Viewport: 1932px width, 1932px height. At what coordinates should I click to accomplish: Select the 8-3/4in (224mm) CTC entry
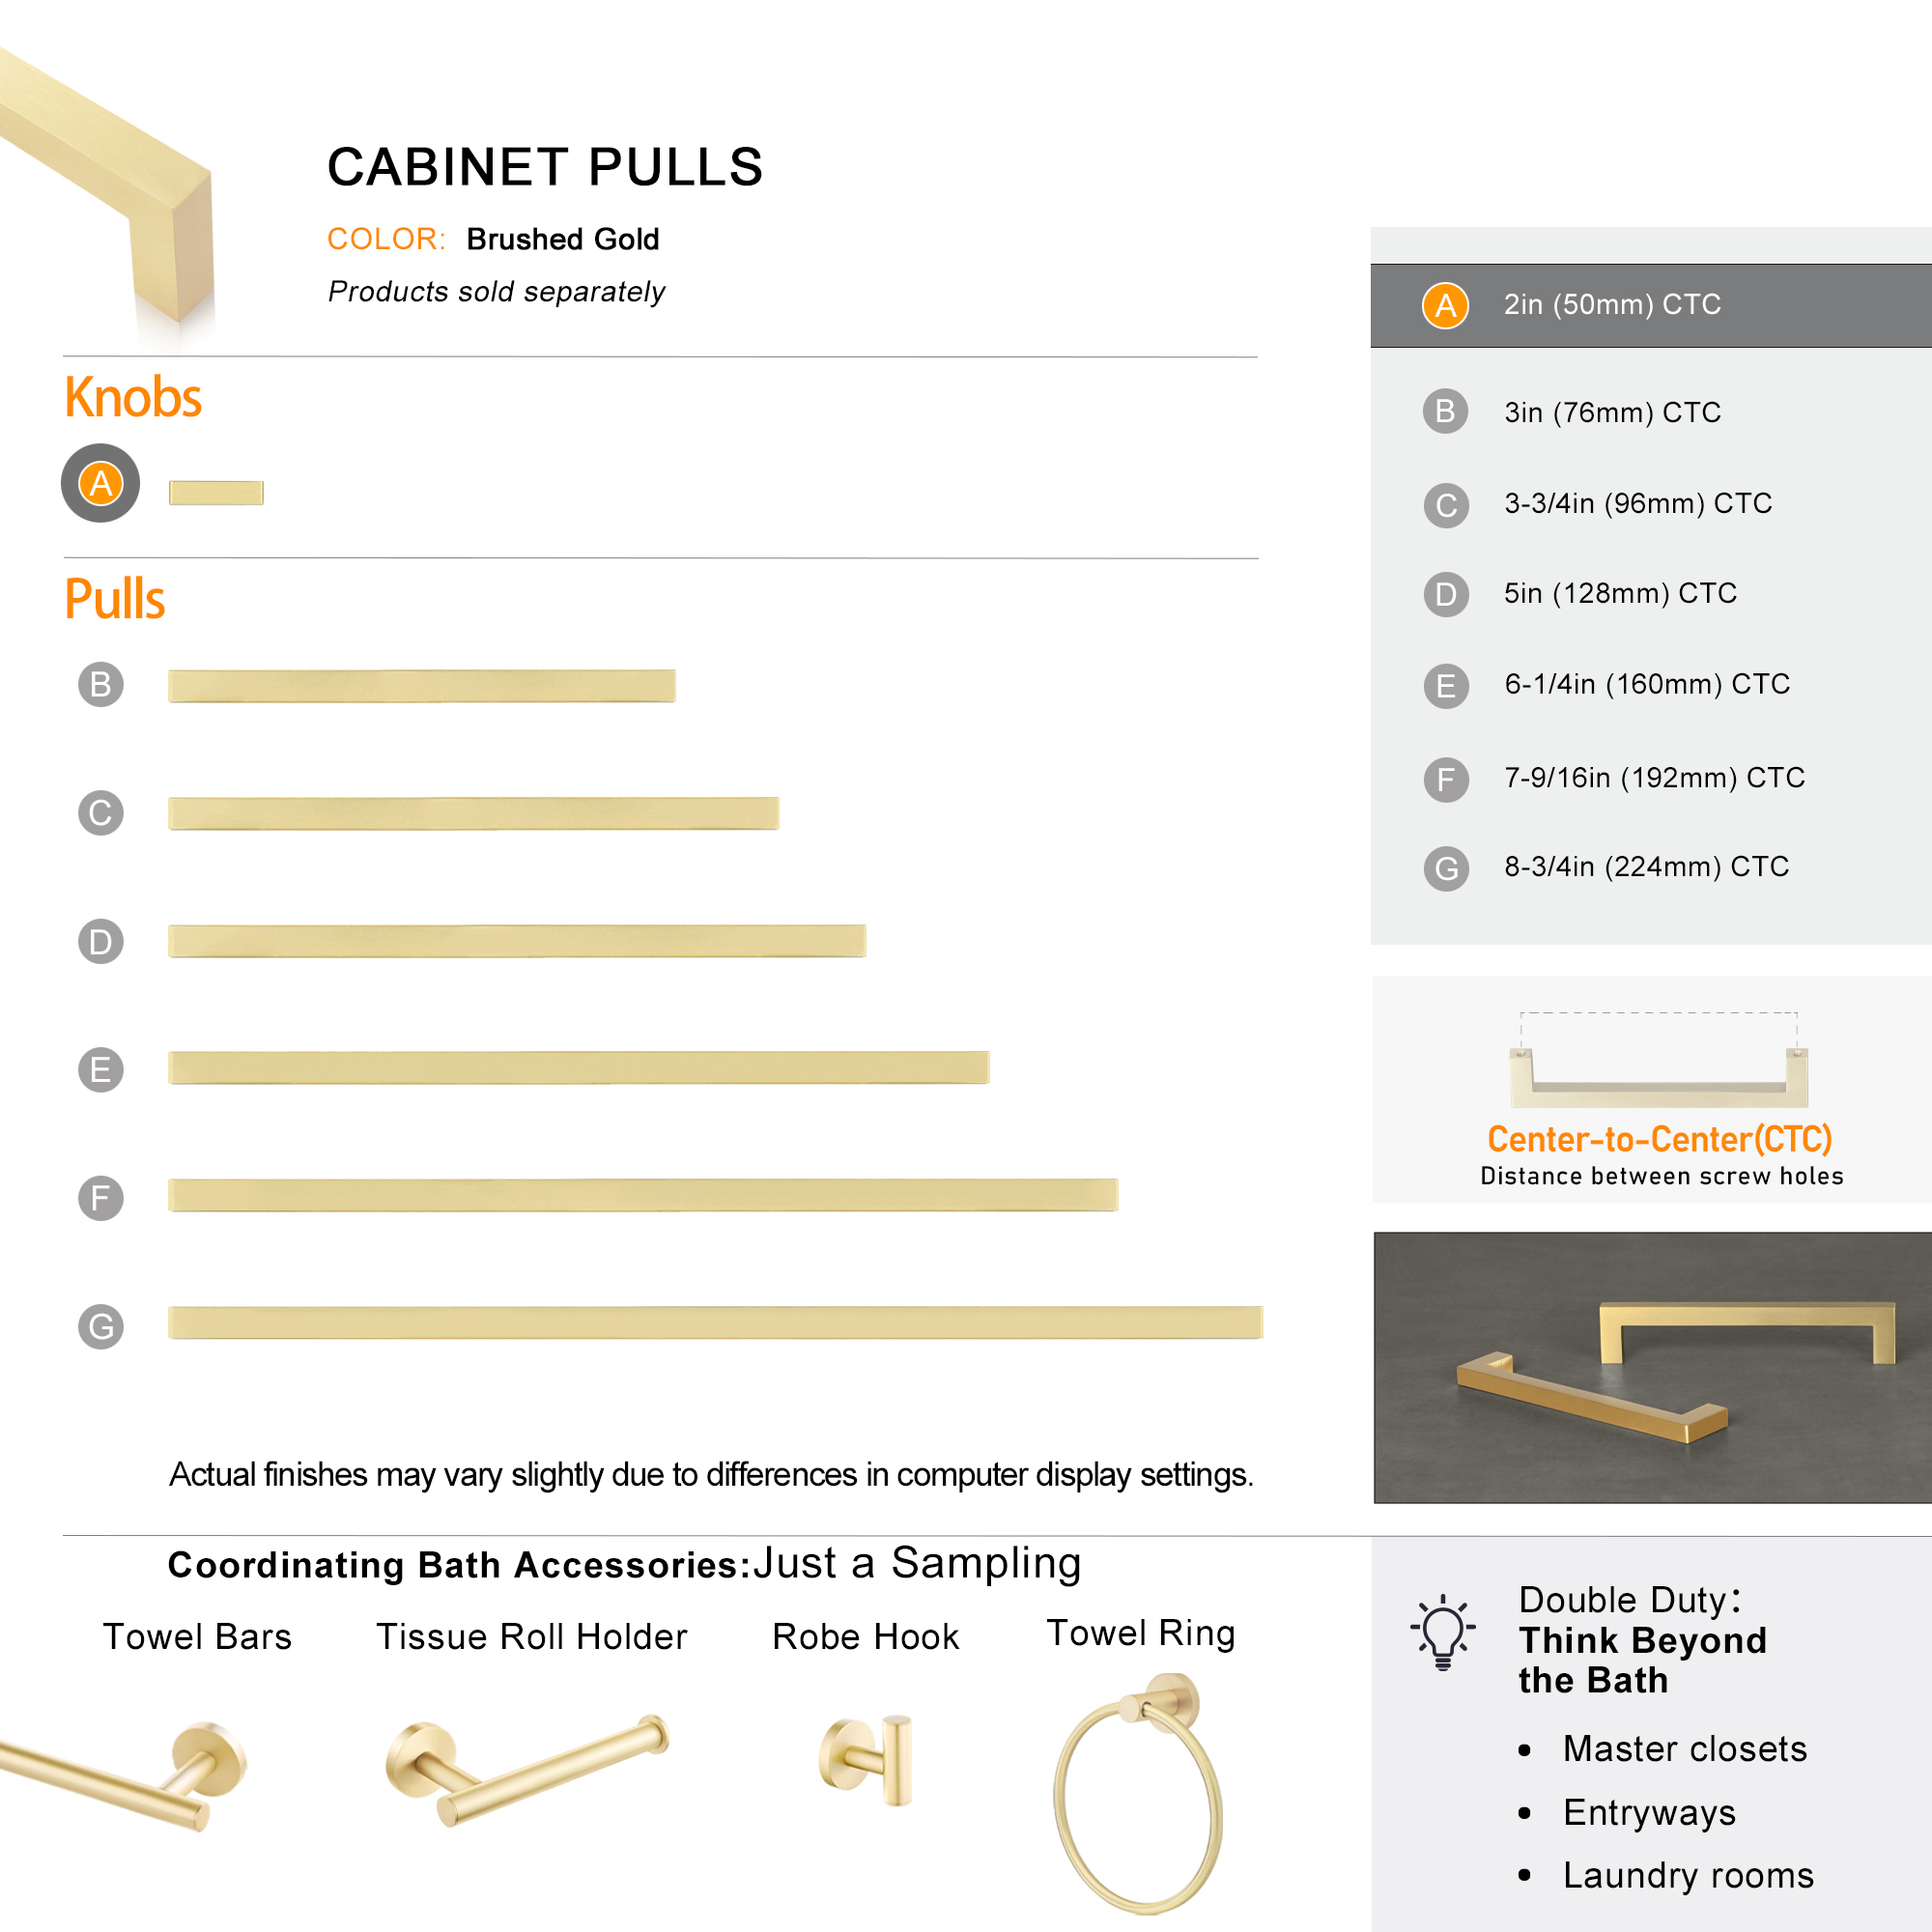point(1651,867)
